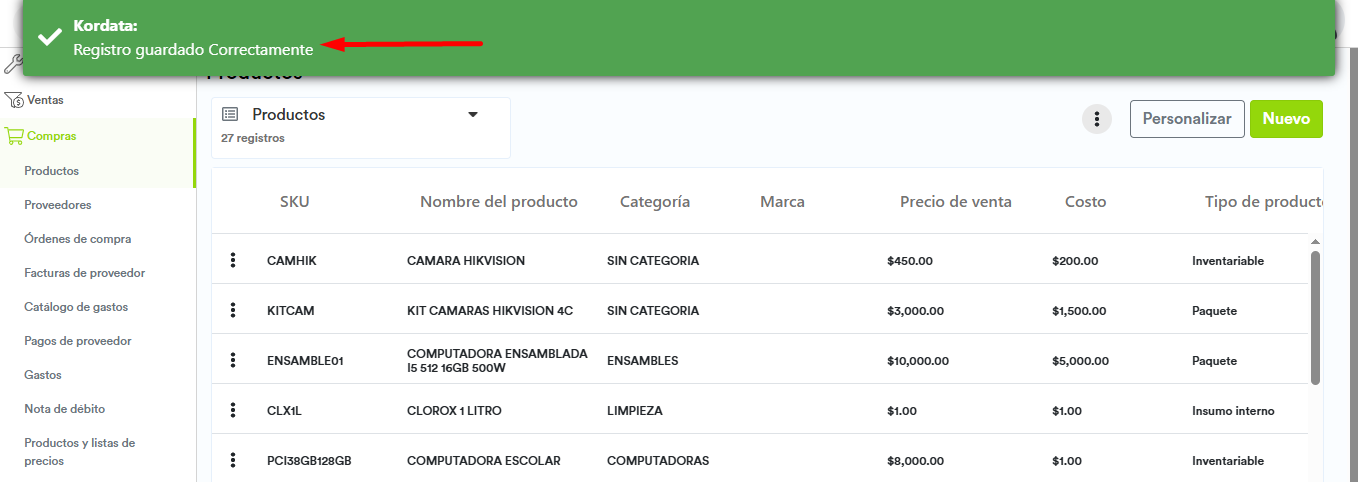Image resolution: width=1358 pixels, height=482 pixels.
Task: Open row options for CAMHIK product
Action: 233,260
